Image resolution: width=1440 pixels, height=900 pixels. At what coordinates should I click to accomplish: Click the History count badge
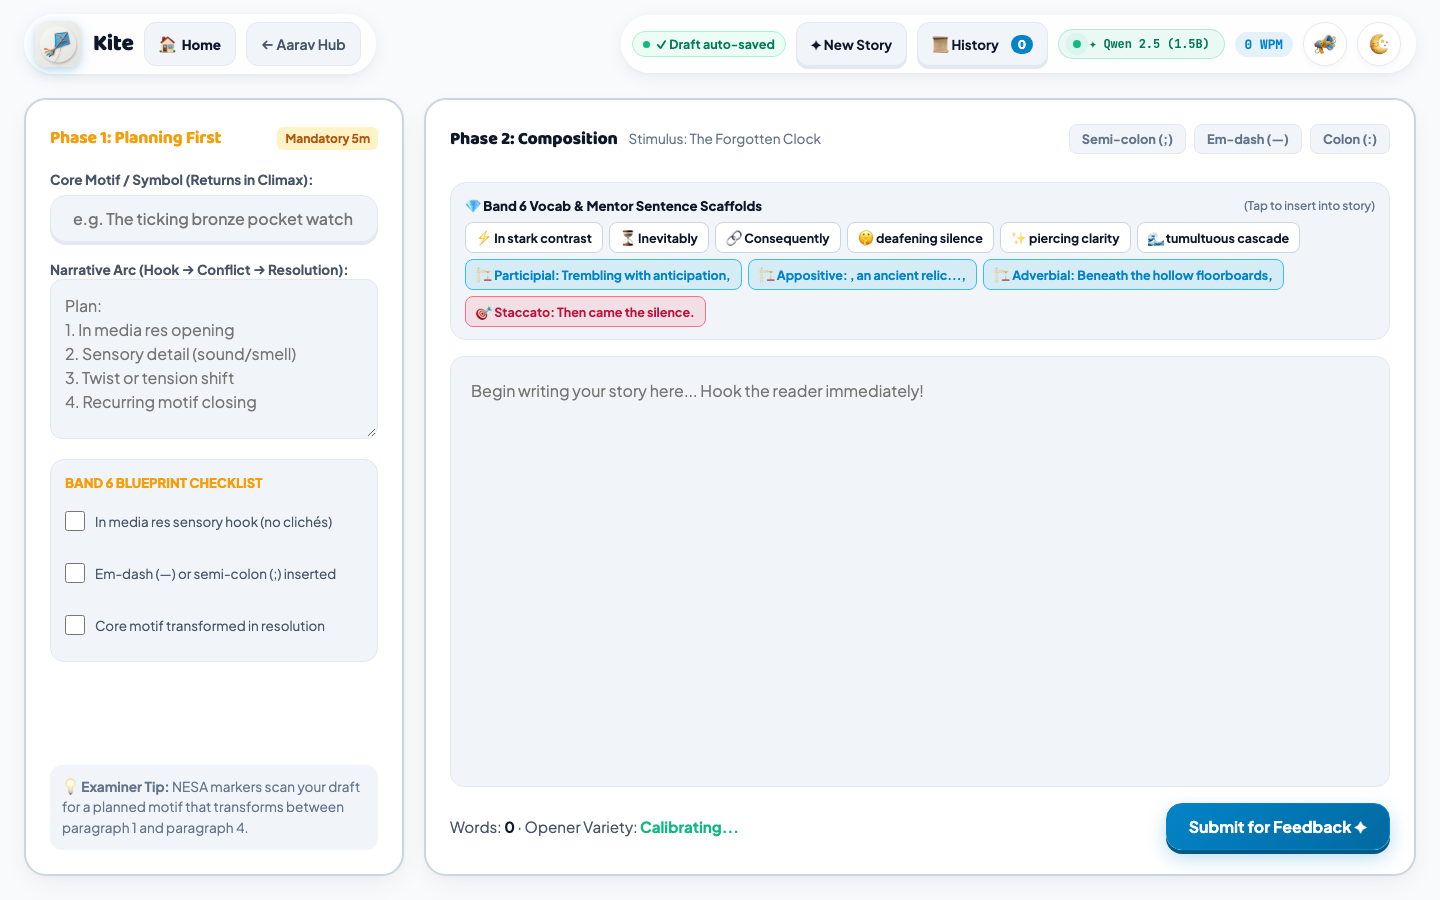[x=1022, y=45]
